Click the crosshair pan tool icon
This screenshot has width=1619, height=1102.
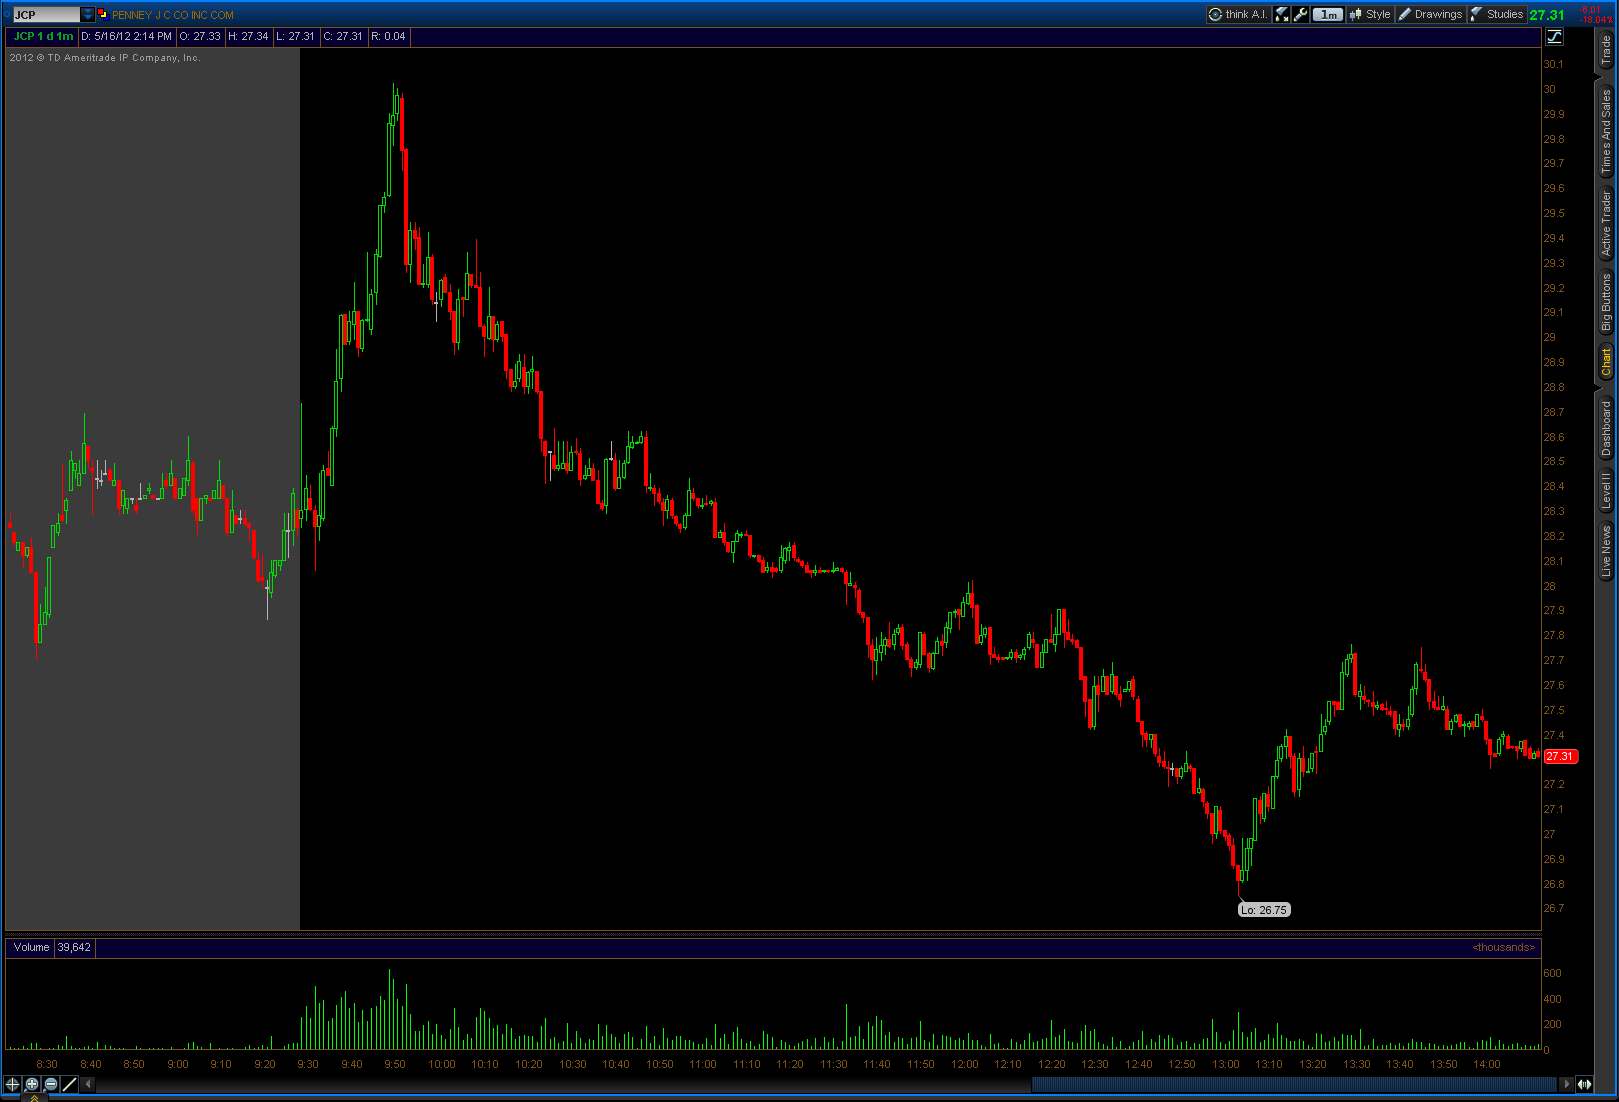[12, 1084]
